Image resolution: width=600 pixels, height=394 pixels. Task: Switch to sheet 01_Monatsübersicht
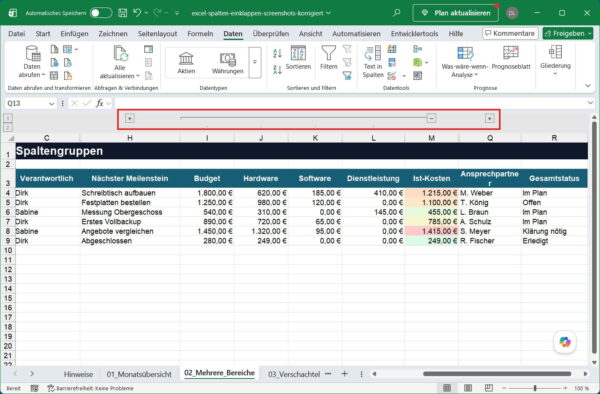(x=139, y=374)
